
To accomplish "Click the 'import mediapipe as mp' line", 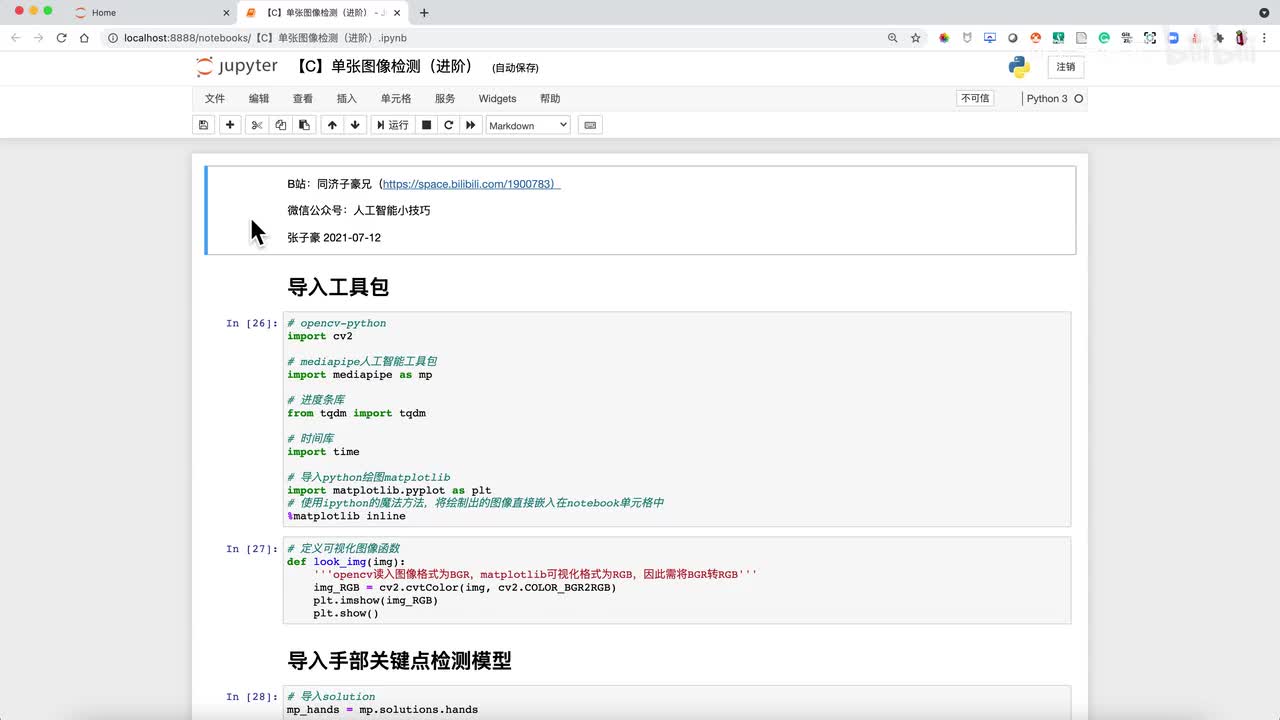I will (360, 375).
